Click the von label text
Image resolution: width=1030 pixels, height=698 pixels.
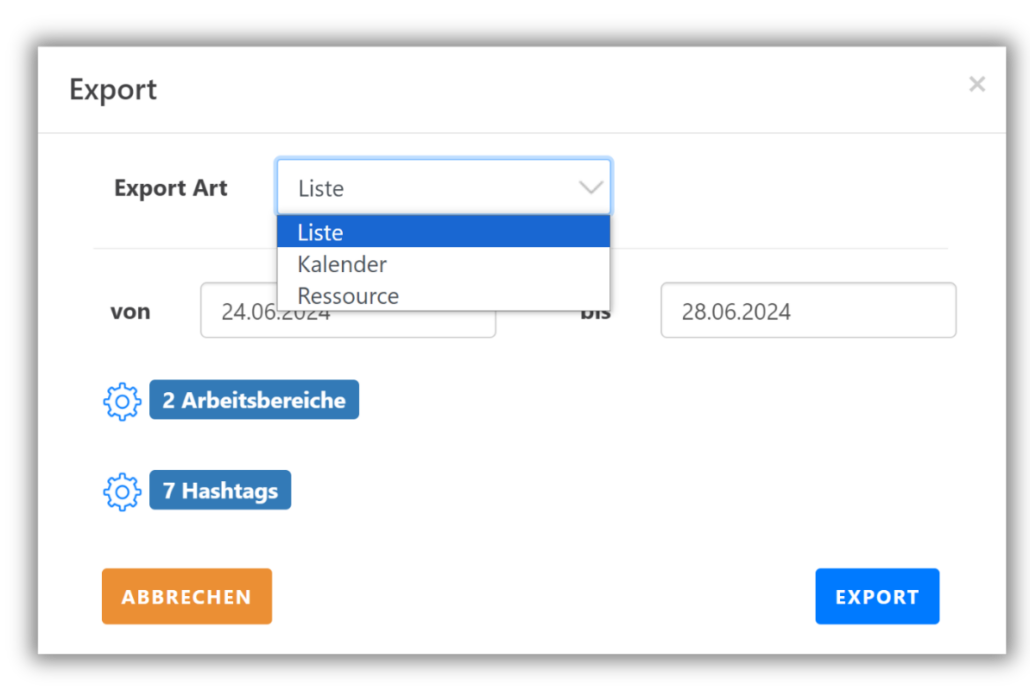coord(130,311)
